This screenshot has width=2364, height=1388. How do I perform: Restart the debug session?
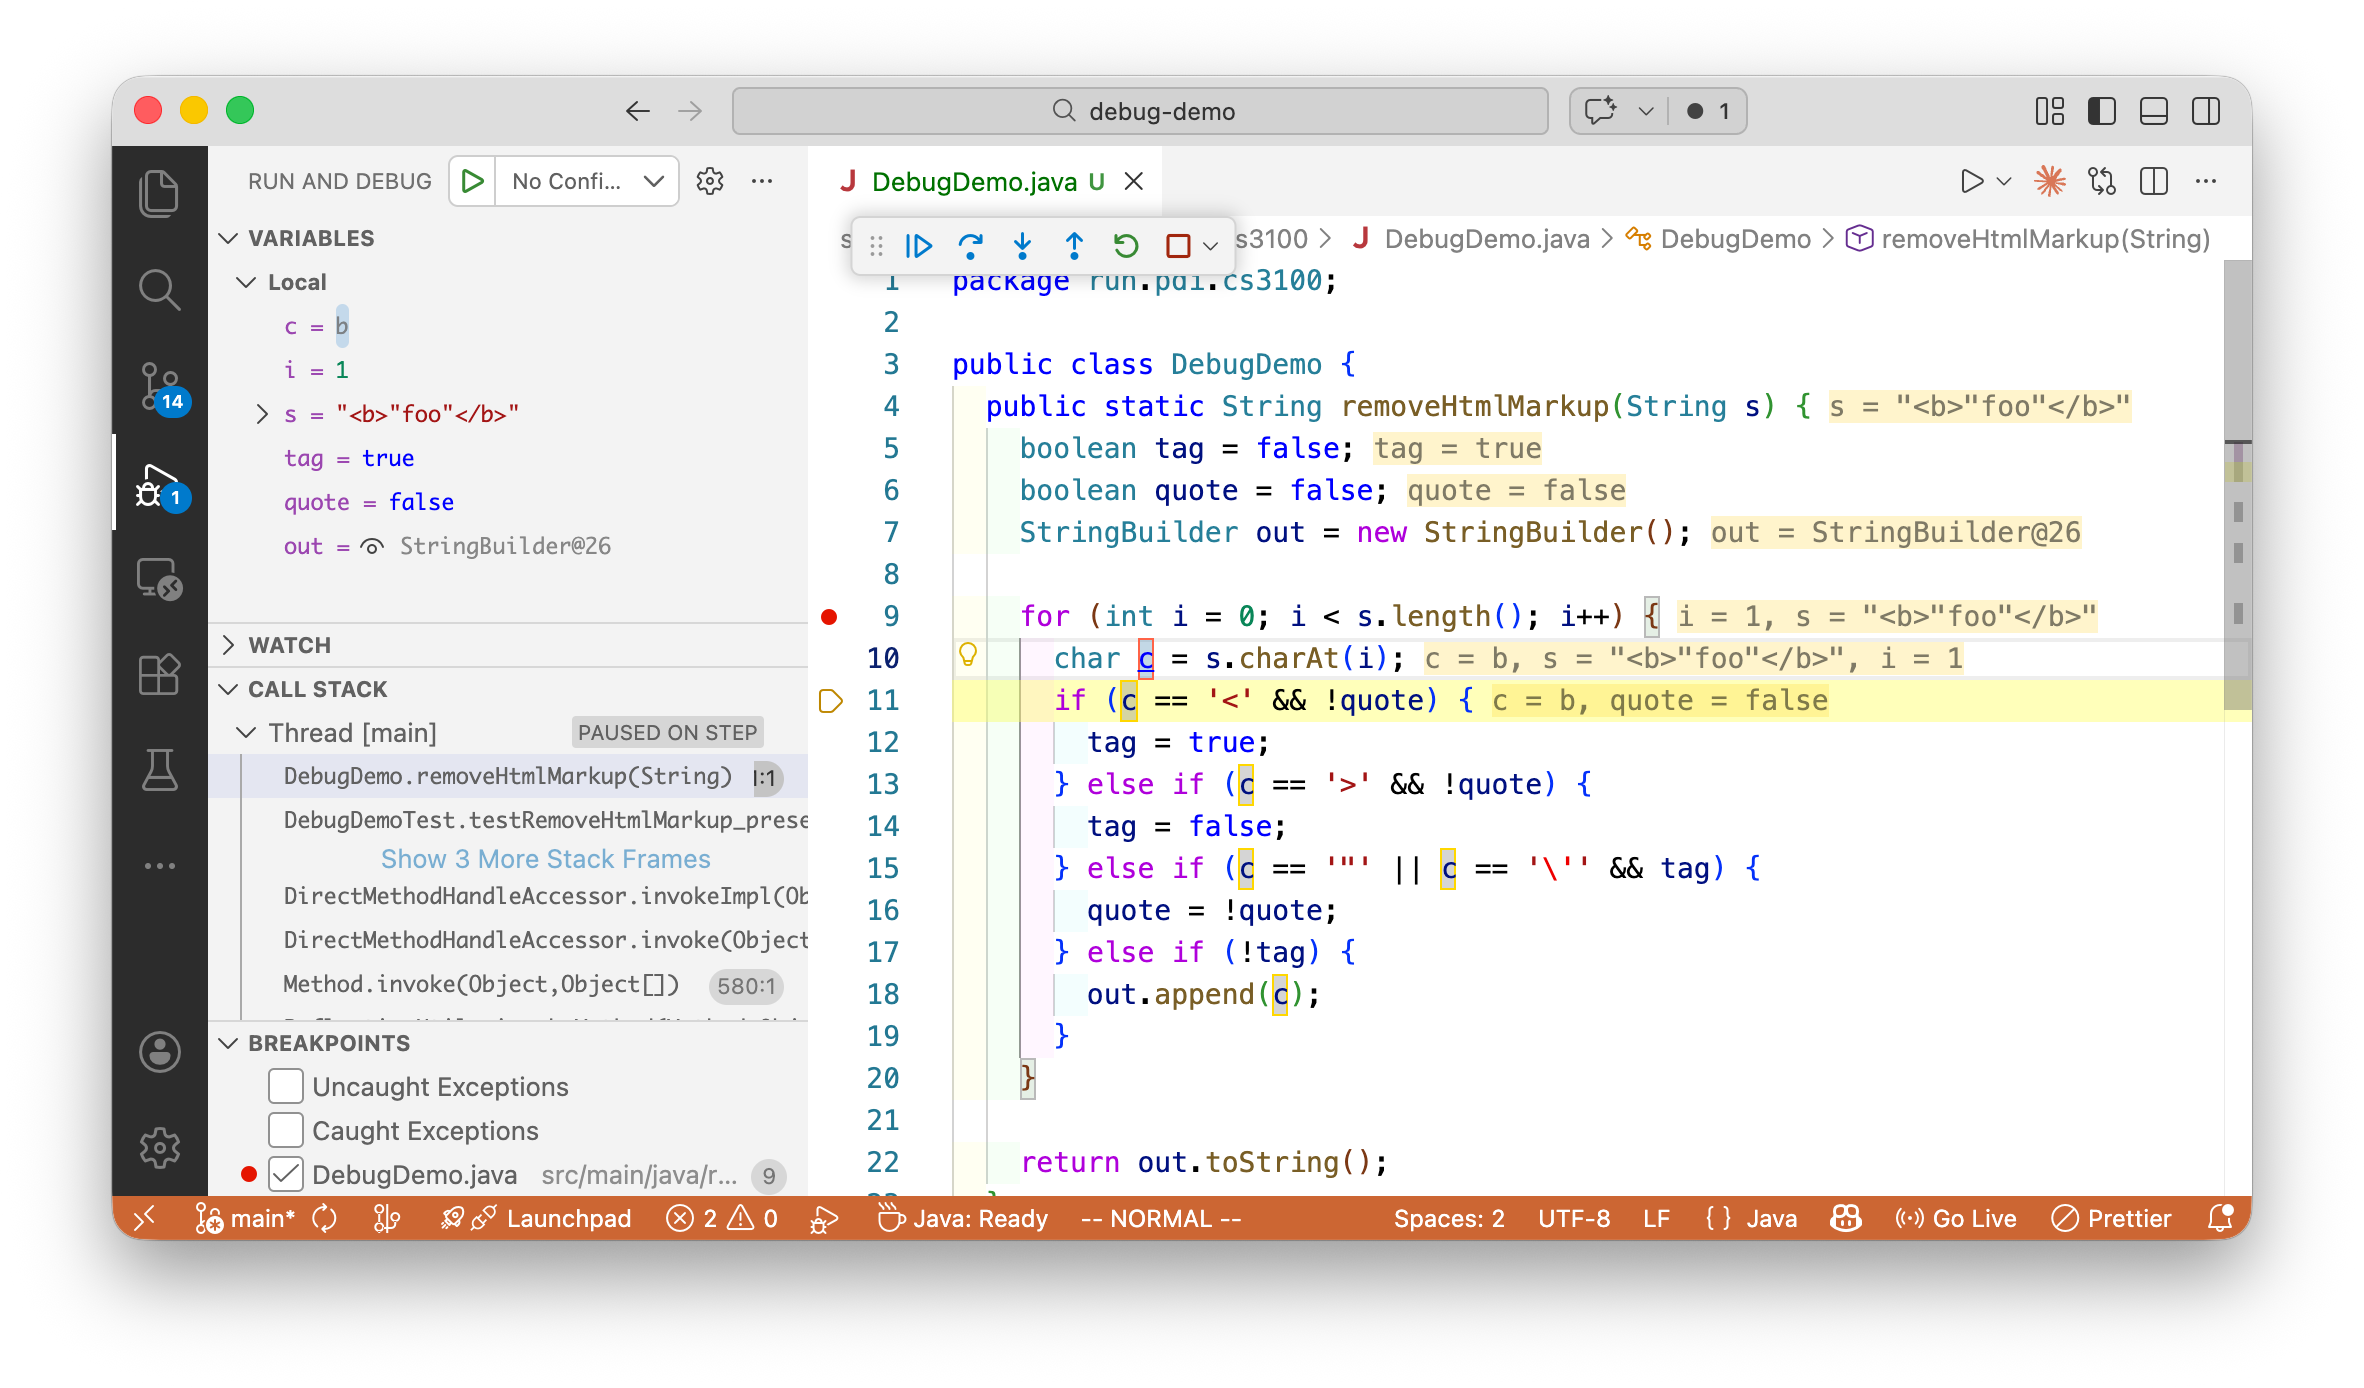tap(1126, 245)
